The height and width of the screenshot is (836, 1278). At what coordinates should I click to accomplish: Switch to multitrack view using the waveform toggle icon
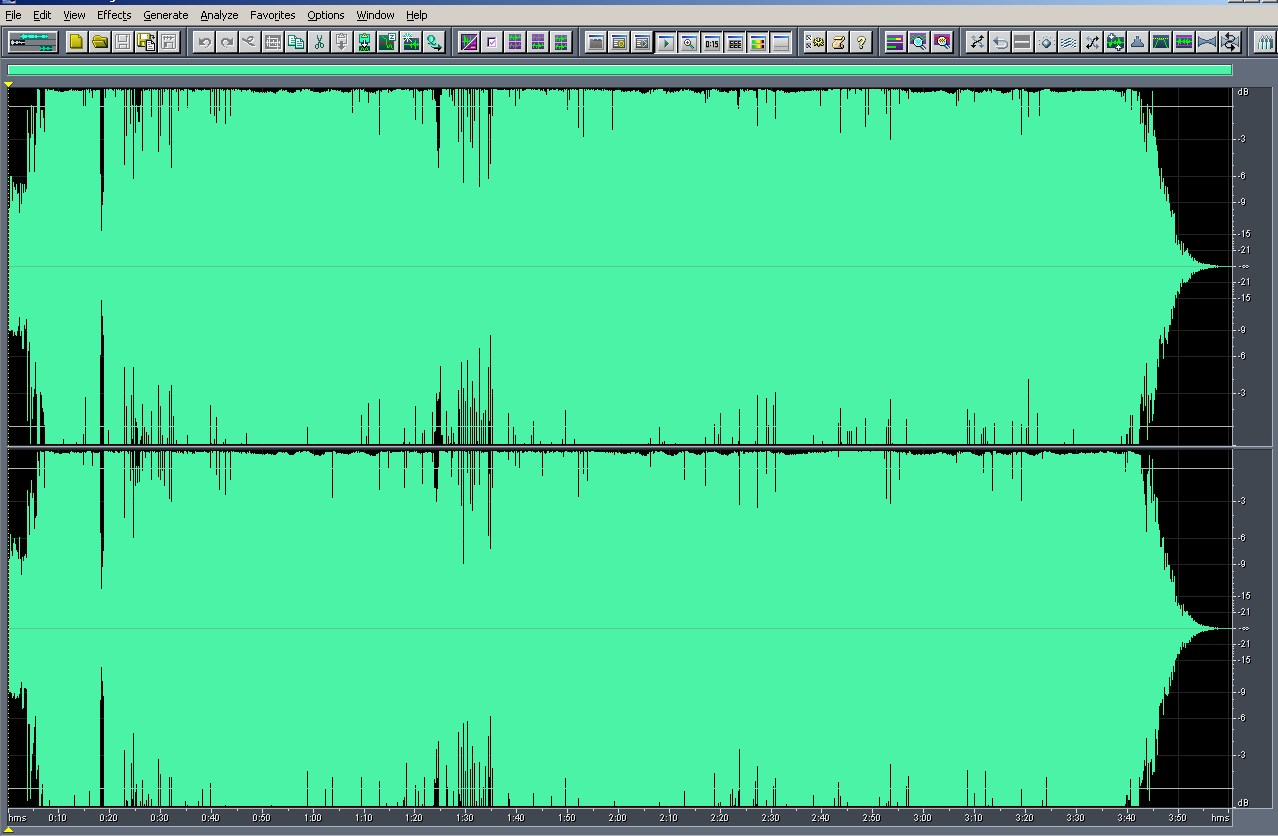[34, 42]
